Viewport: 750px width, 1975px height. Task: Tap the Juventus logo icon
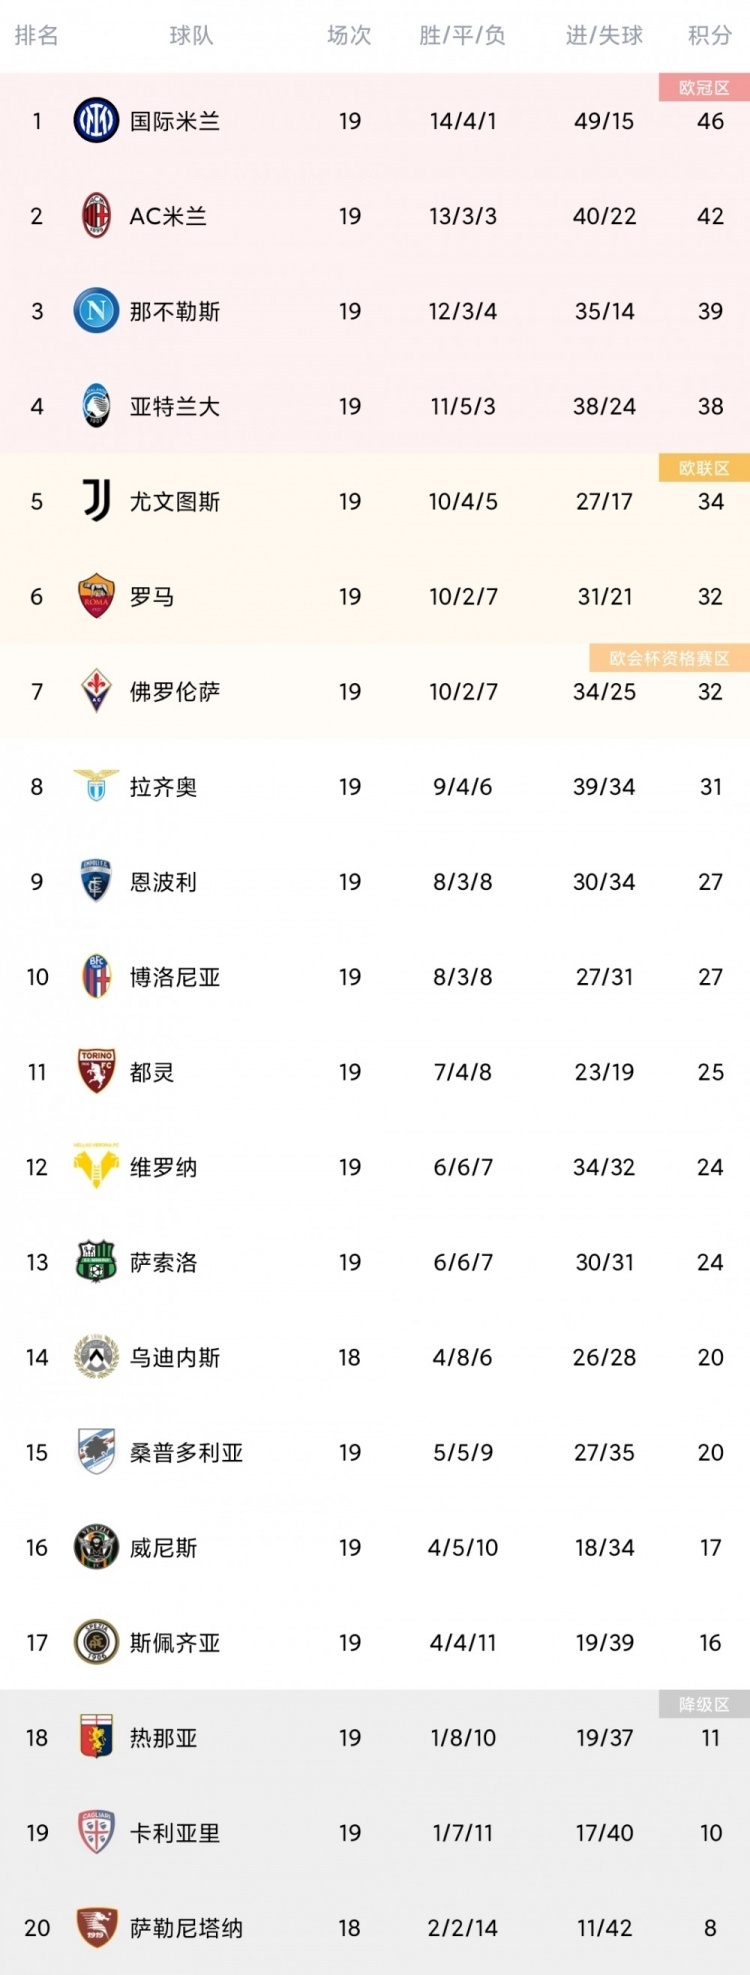pyautogui.click(x=96, y=501)
